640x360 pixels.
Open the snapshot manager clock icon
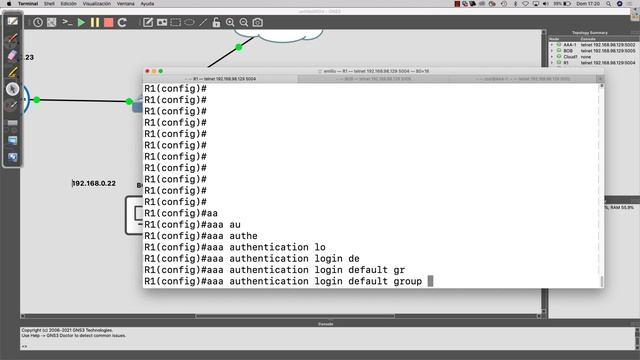point(38,22)
